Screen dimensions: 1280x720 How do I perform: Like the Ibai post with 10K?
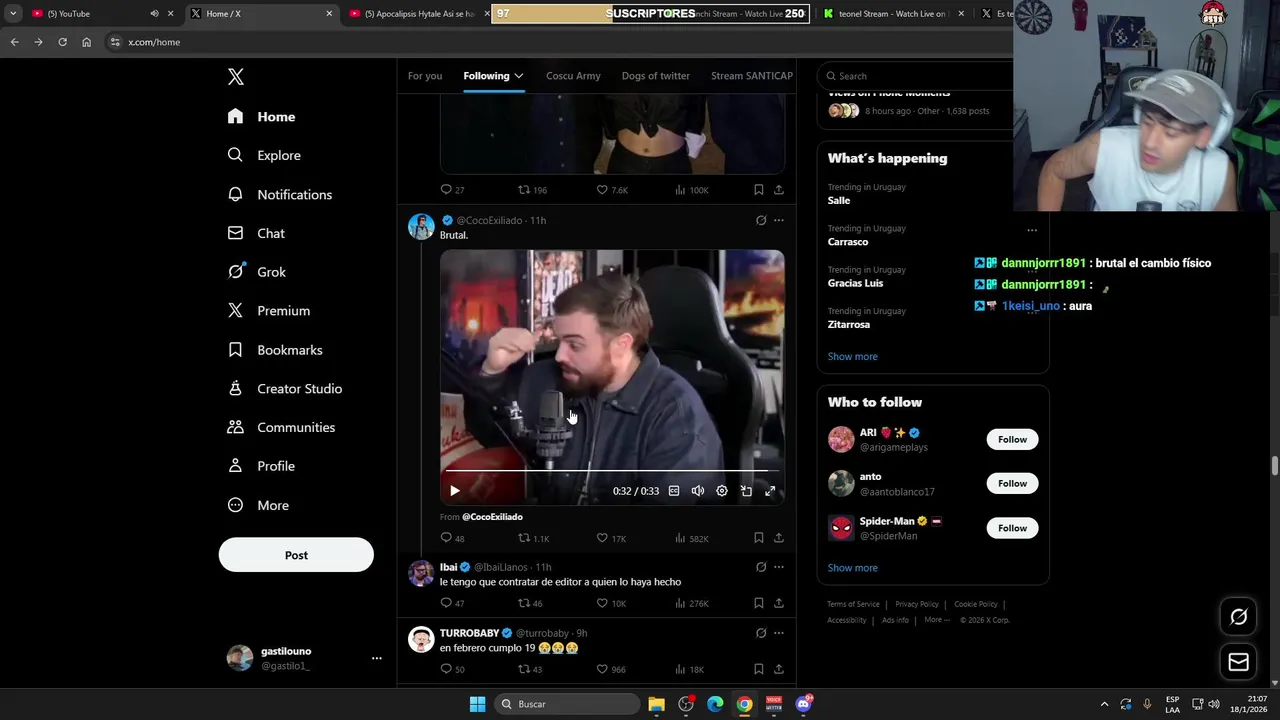610,603
